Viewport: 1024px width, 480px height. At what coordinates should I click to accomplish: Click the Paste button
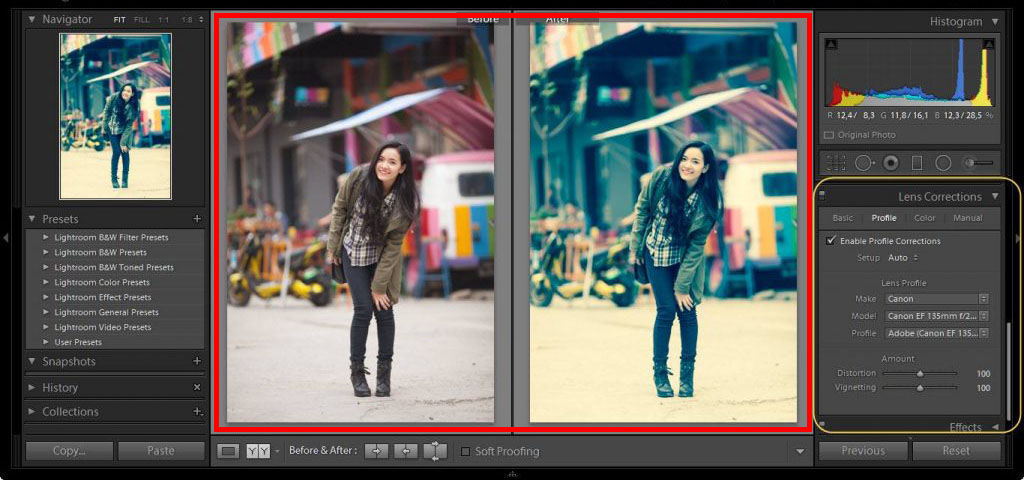161,451
